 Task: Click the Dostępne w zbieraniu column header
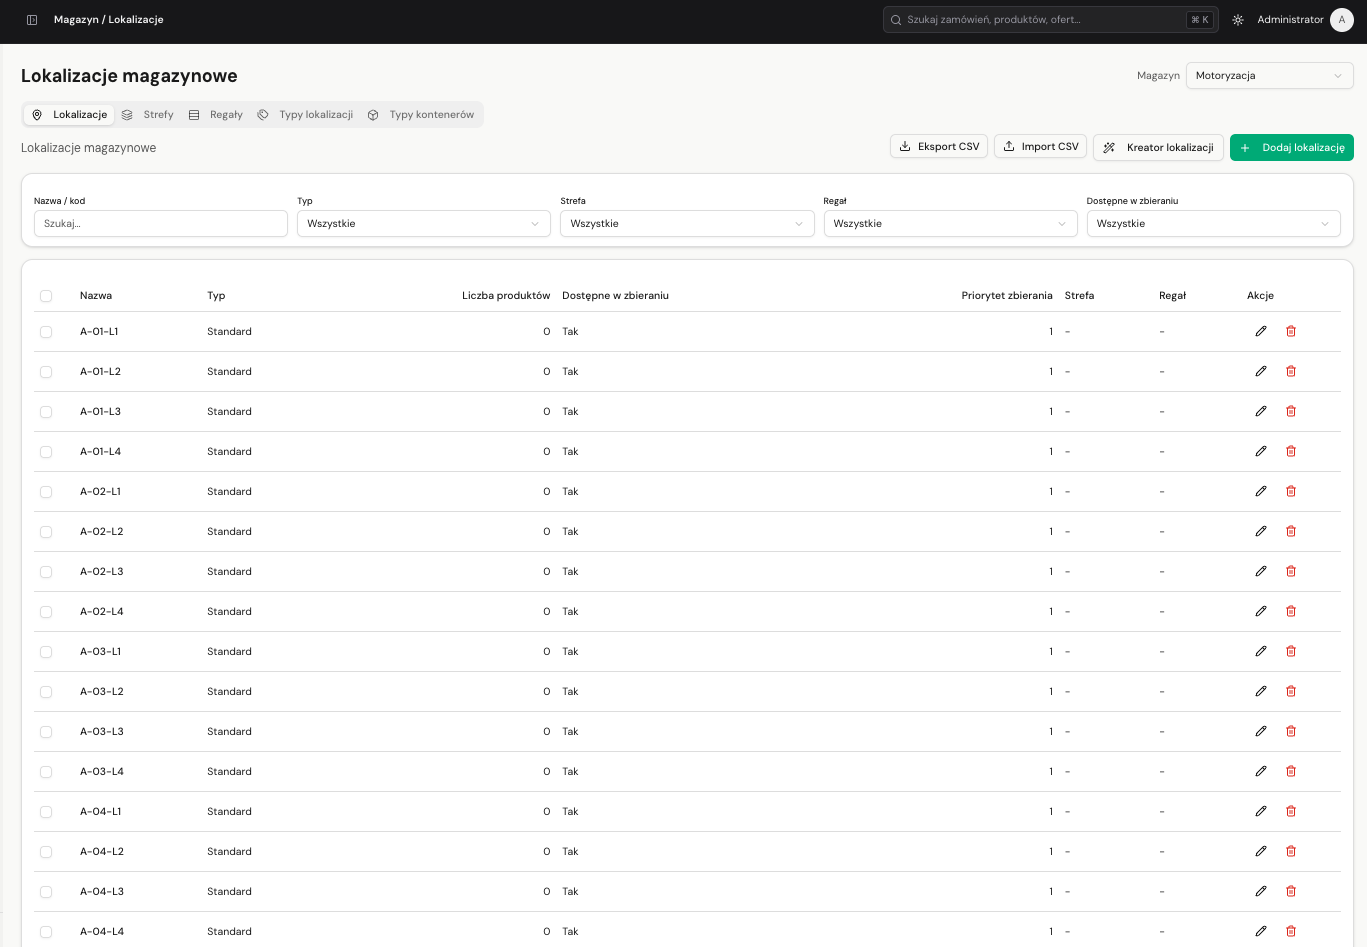(615, 296)
